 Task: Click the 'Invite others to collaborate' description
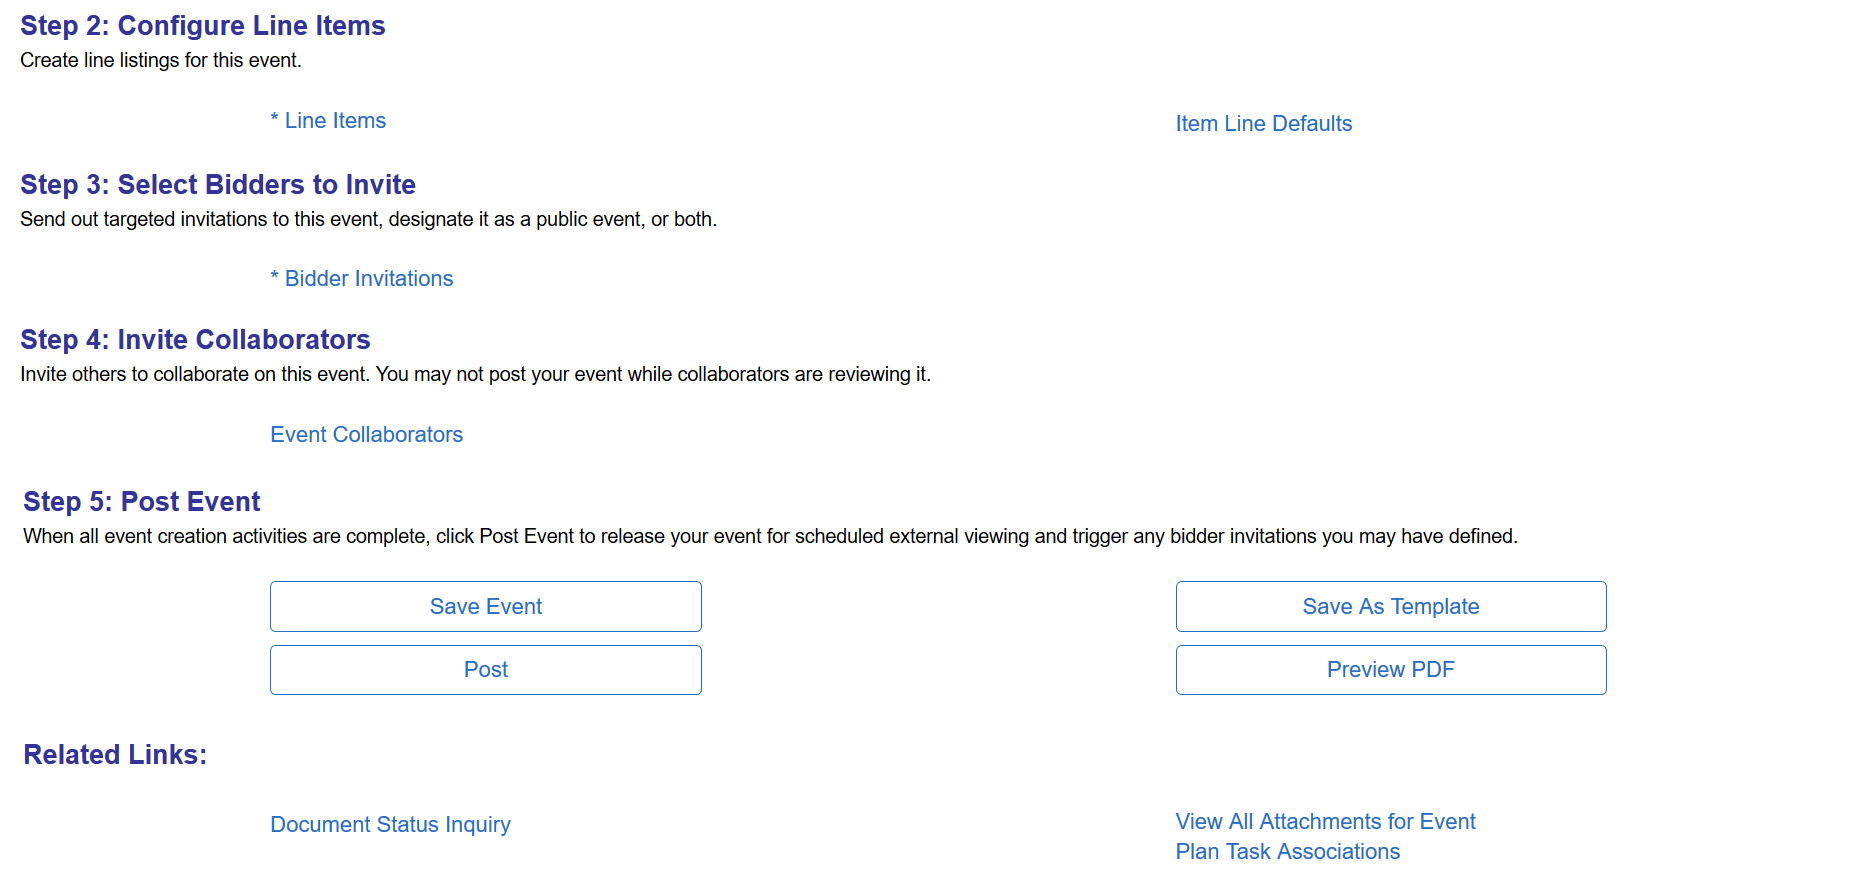pos(476,375)
